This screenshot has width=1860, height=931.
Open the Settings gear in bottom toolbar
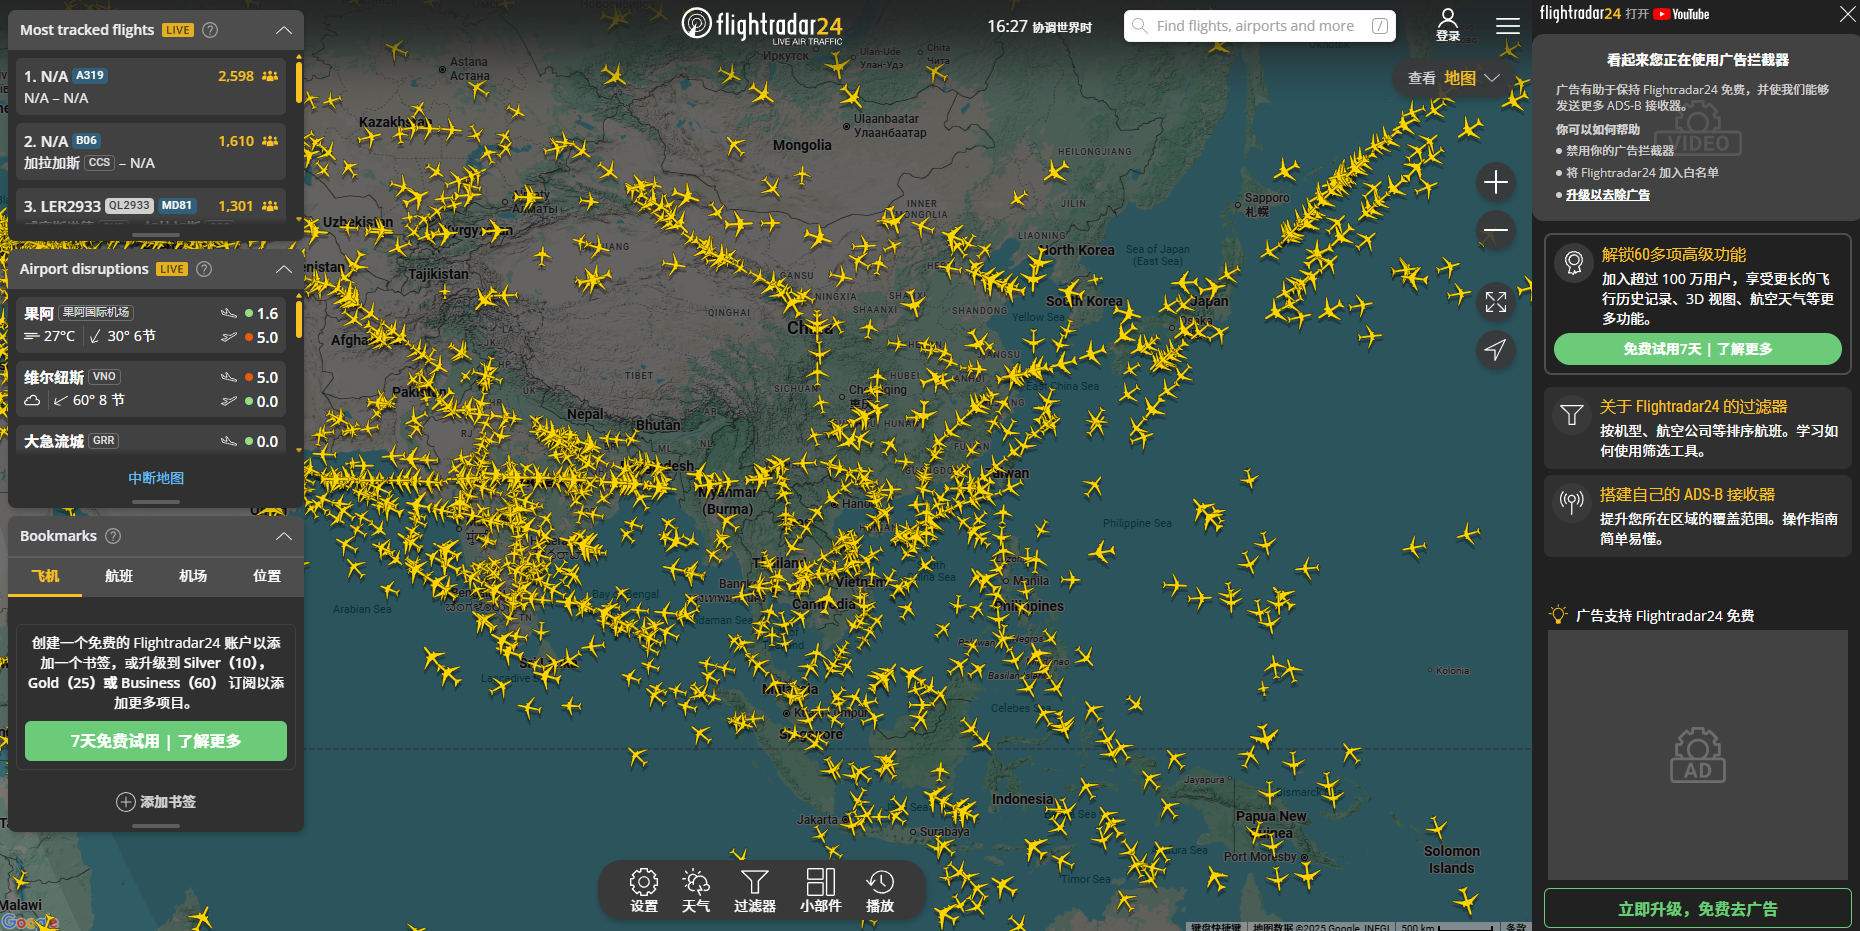point(644,889)
